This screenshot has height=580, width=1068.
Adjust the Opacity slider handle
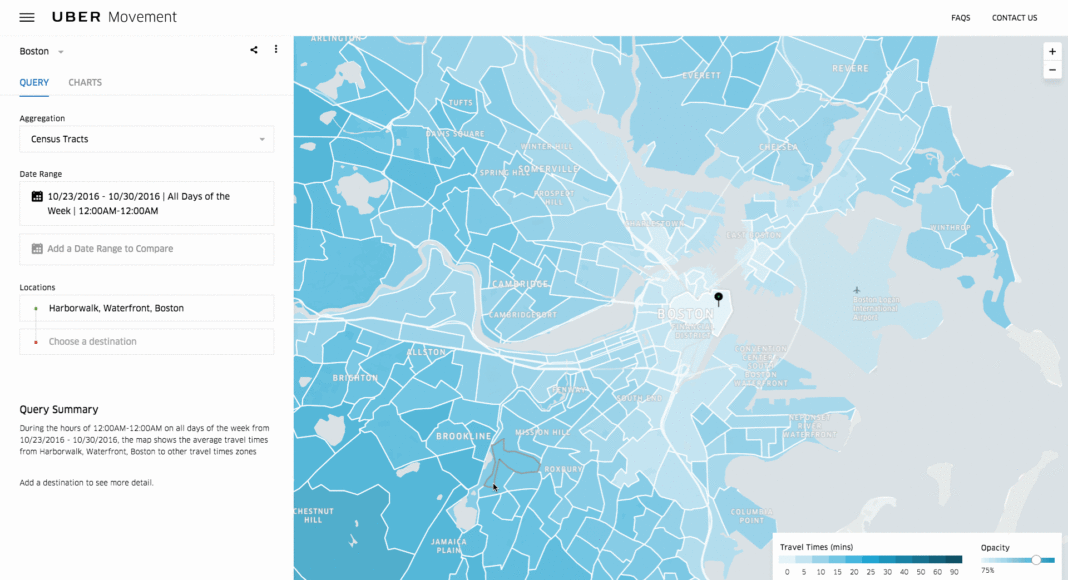click(1036, 560)
